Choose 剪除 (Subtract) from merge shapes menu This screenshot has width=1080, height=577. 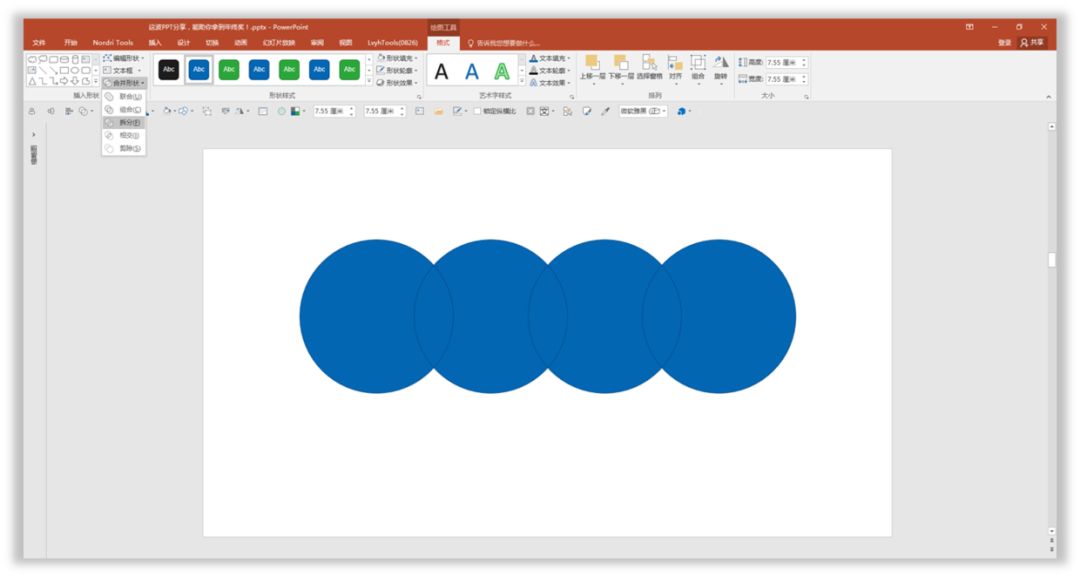tap(124, 149)
